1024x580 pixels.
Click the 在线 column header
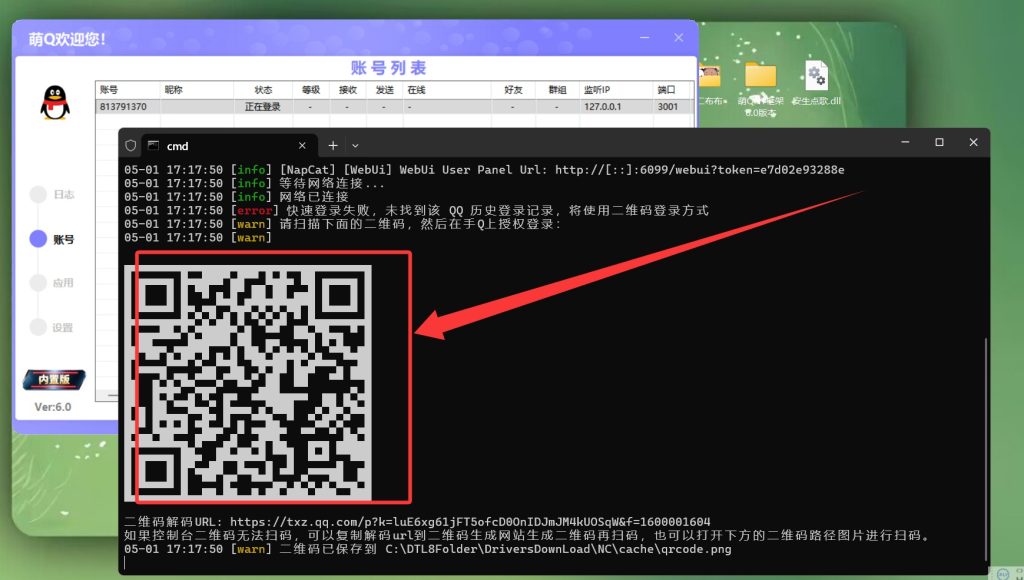[x=447, y=90]
